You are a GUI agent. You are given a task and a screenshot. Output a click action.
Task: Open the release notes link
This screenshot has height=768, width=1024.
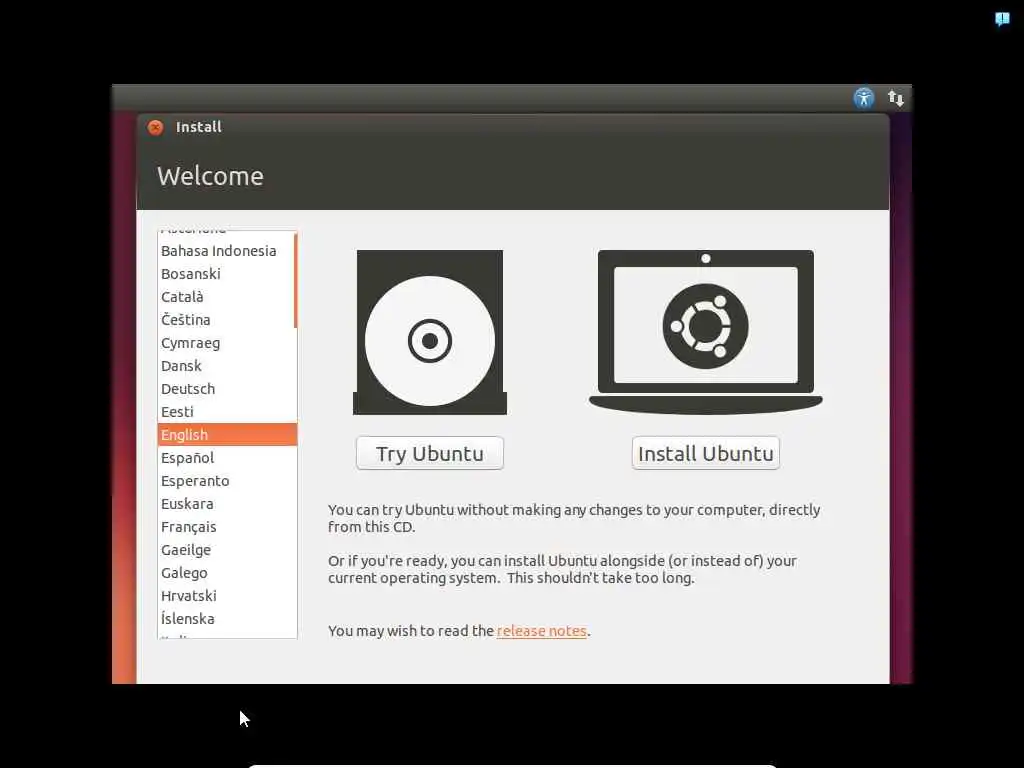tap(541, 631)
